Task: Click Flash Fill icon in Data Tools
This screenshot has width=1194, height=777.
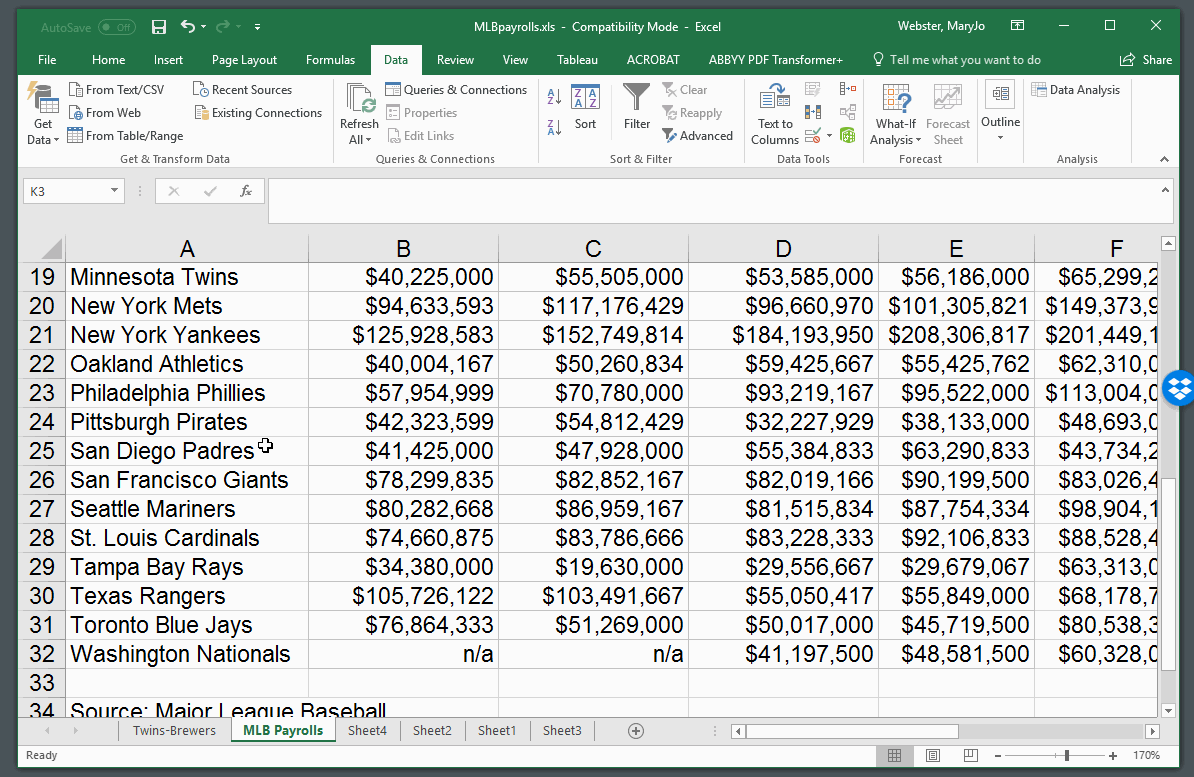Action: pyautogui.click(x=813, y=90)
